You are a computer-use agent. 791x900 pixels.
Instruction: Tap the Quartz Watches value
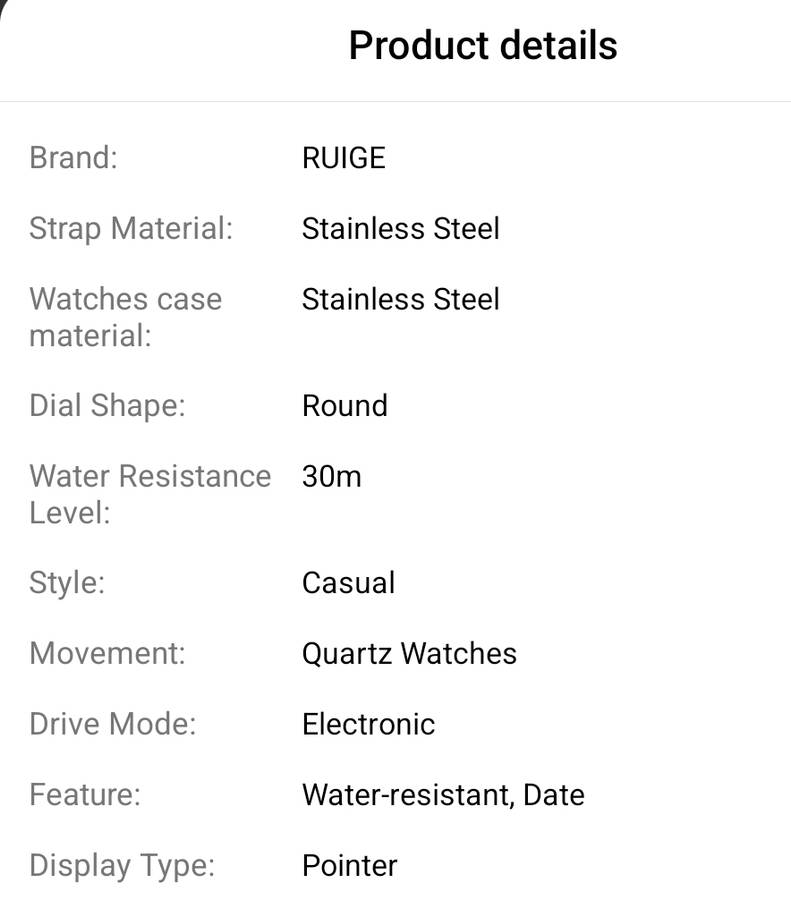tap(409, 654)
